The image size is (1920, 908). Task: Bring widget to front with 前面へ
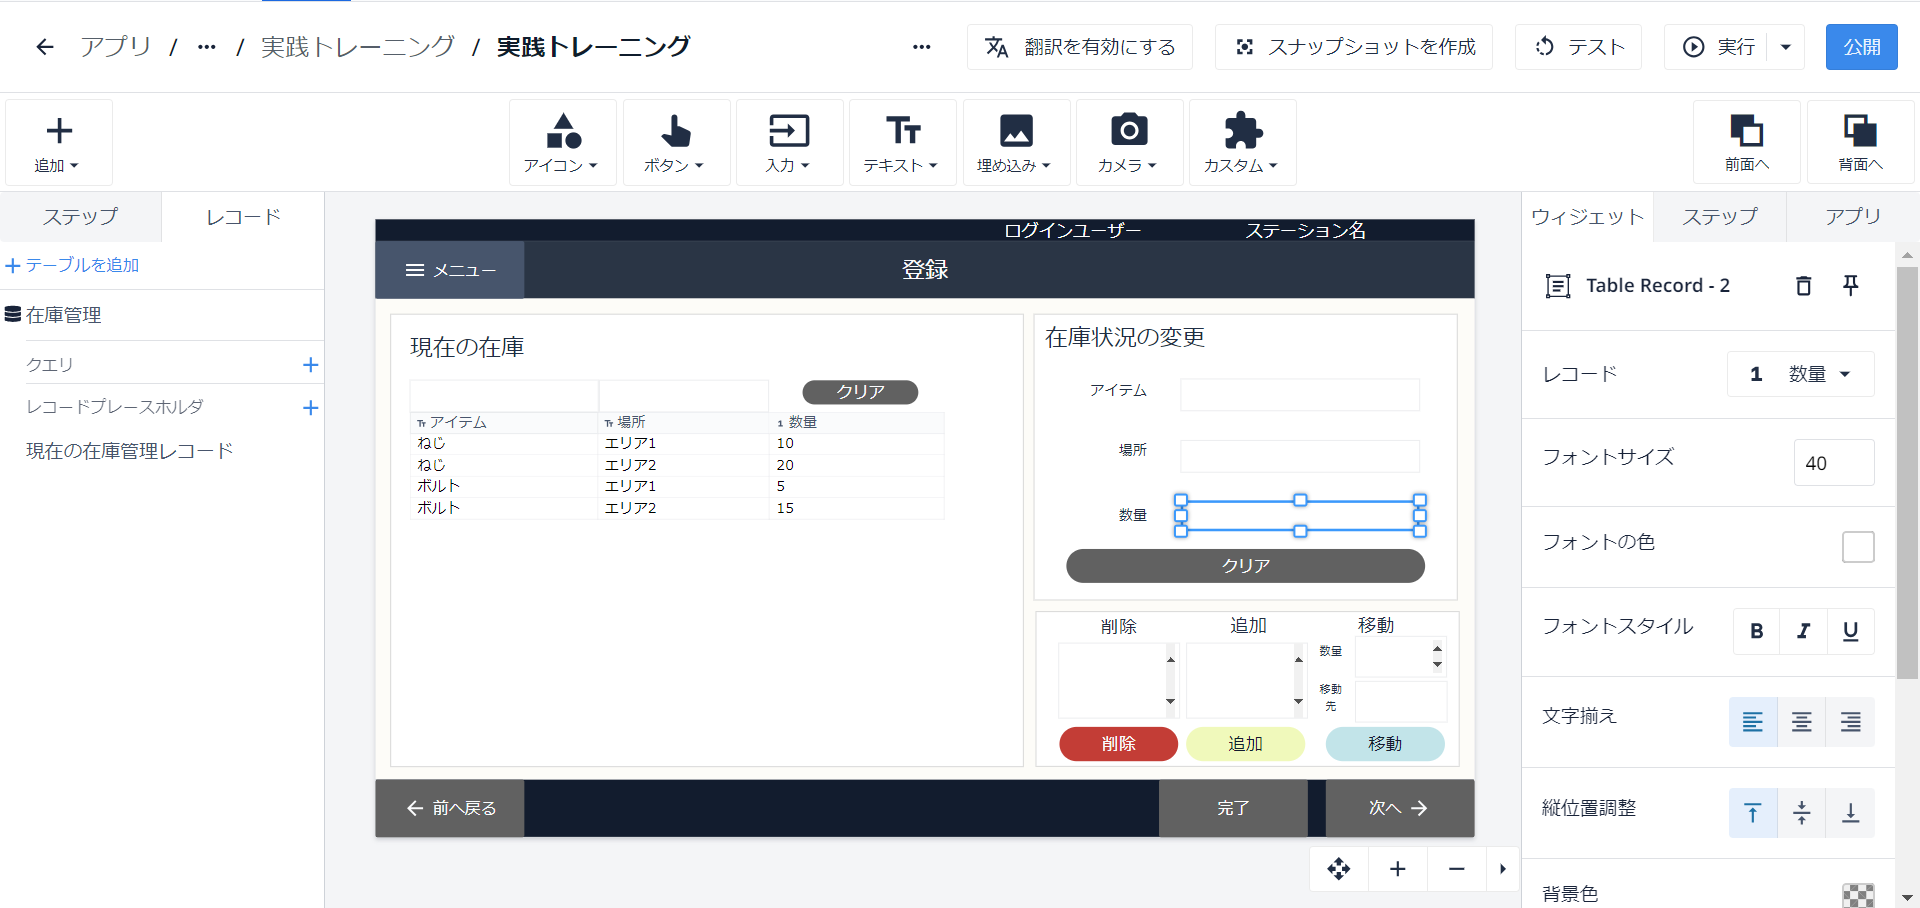pyautogui.click(x=1747, y=142)
